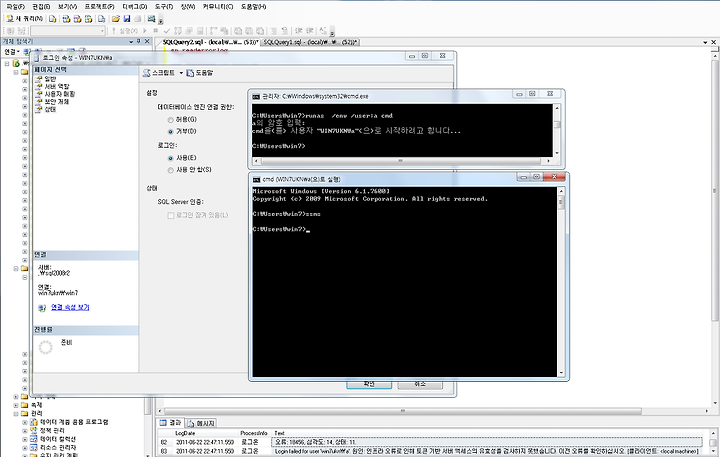Open the database selection combo box in toolbar
This screenshot has height=457, width=720.
coord(68,31)
